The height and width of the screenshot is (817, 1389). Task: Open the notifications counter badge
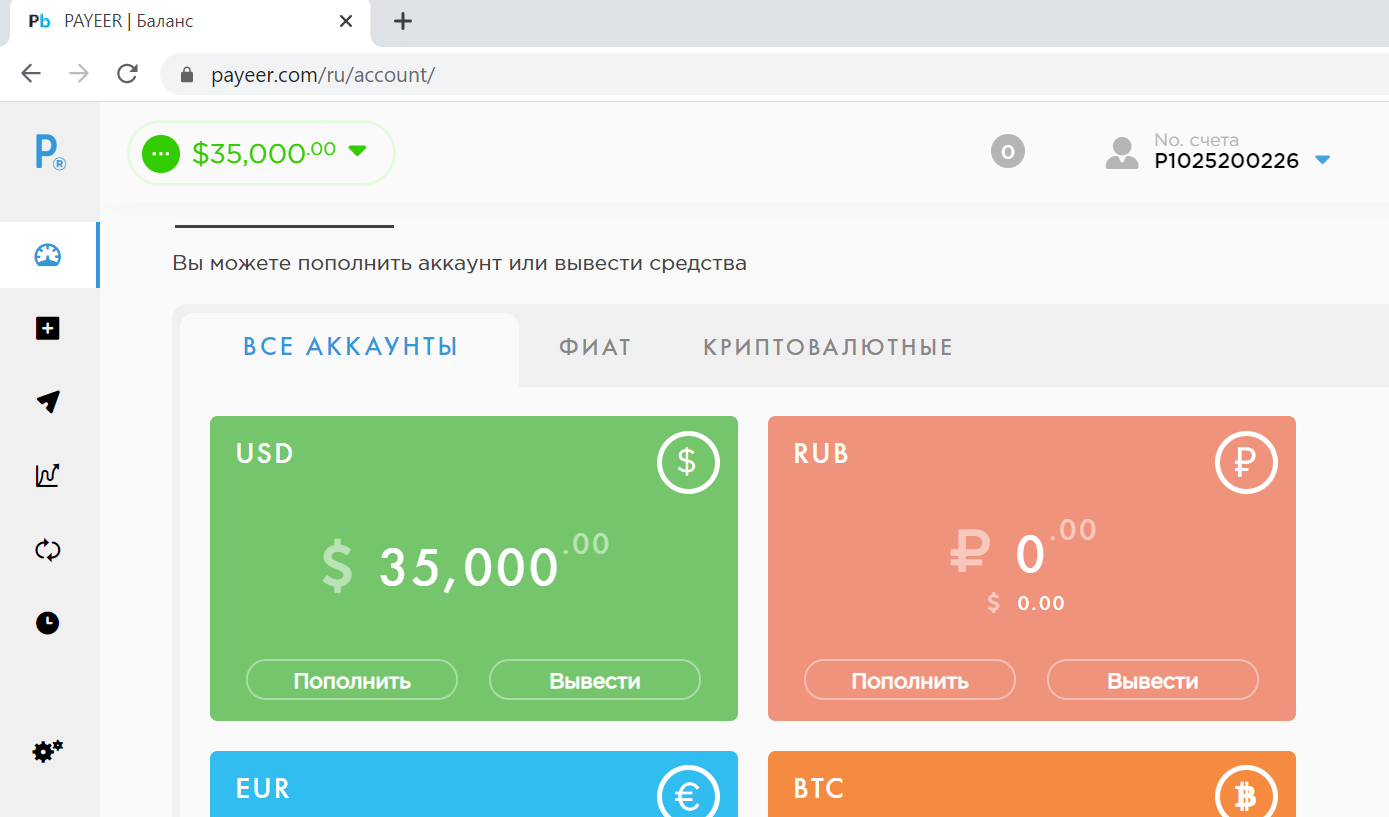pos(1008,152)
